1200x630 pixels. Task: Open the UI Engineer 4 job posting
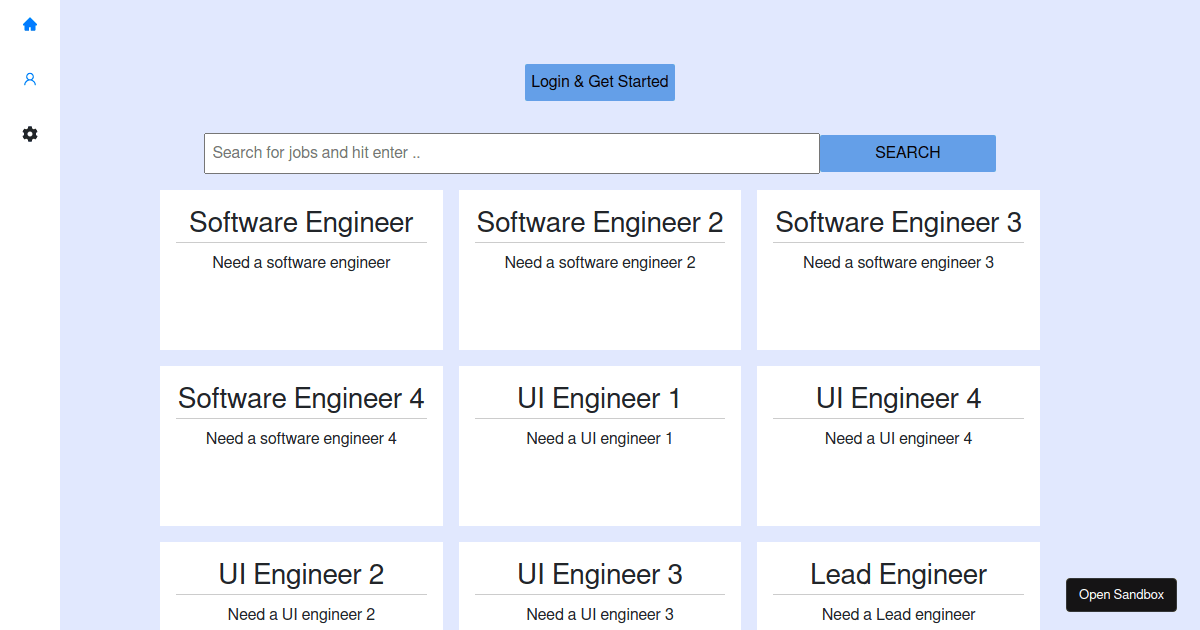897,398
